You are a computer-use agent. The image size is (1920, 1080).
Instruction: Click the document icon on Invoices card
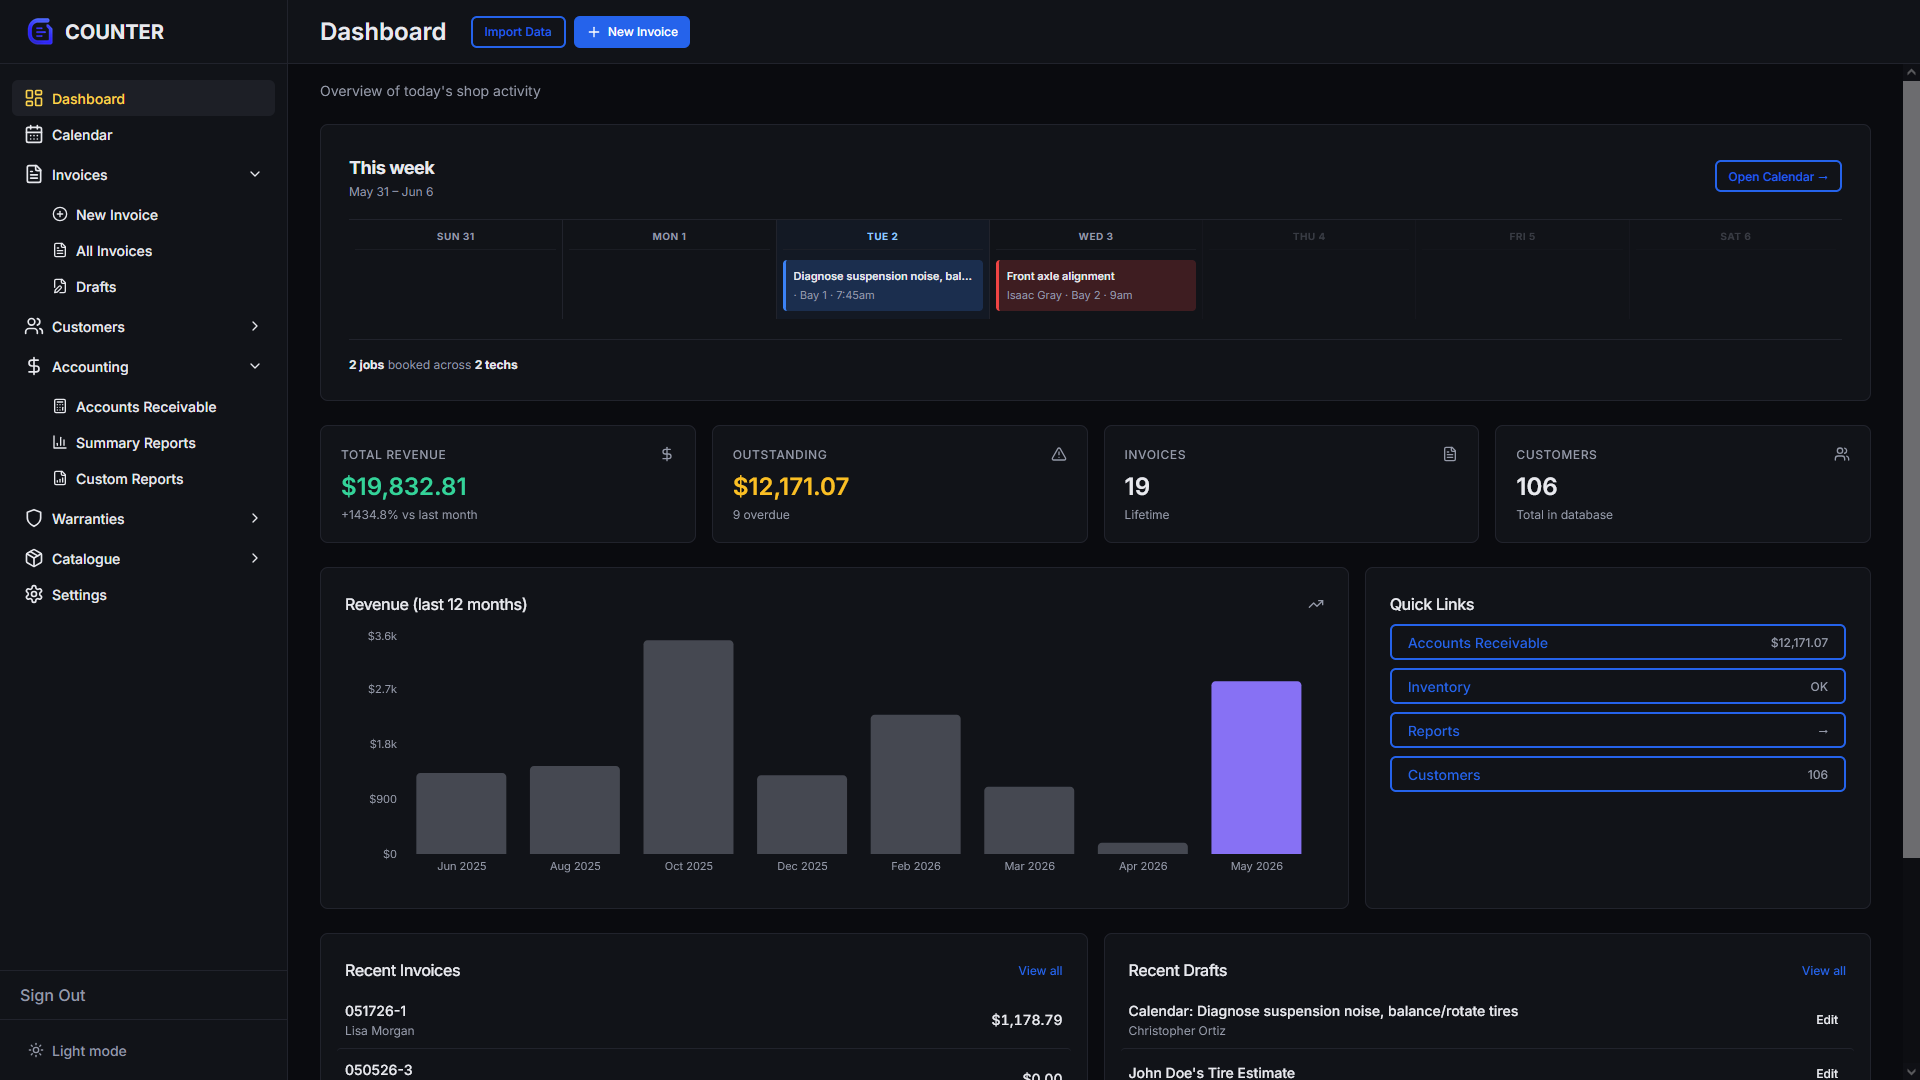1450,454
